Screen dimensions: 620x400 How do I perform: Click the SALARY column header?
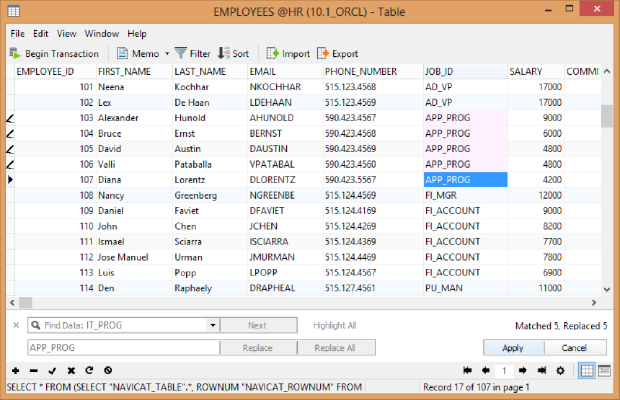[536, 72]
